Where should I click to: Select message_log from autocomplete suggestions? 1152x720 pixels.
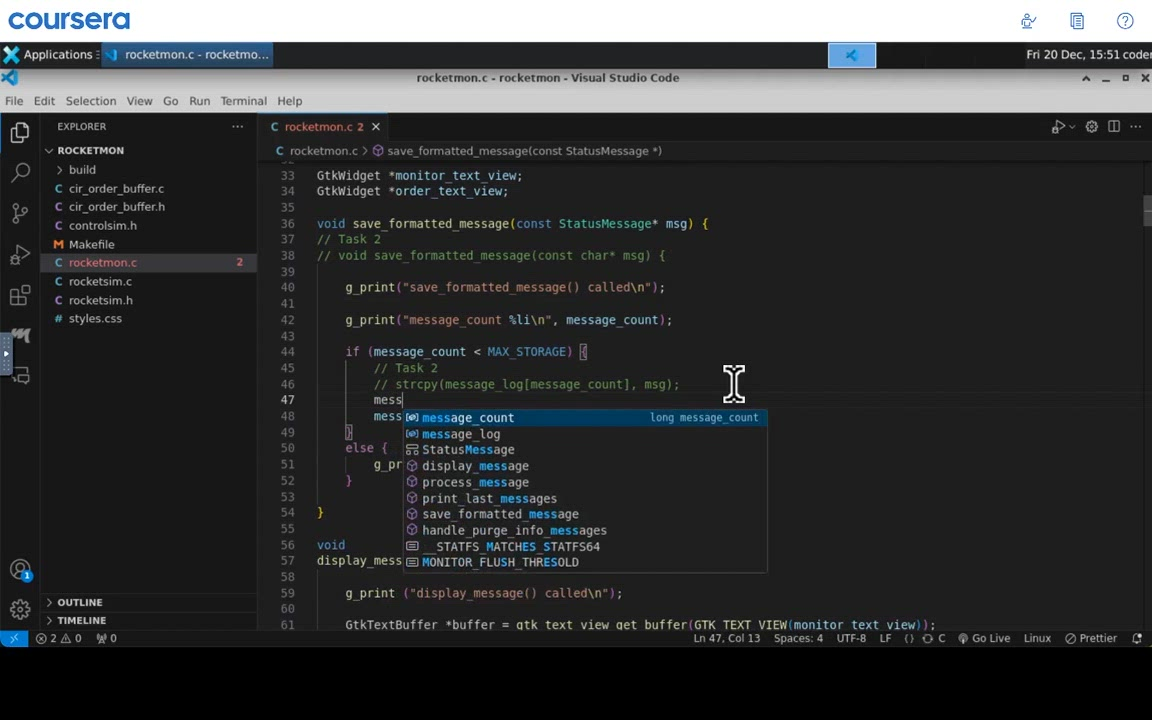click(461, 434)
